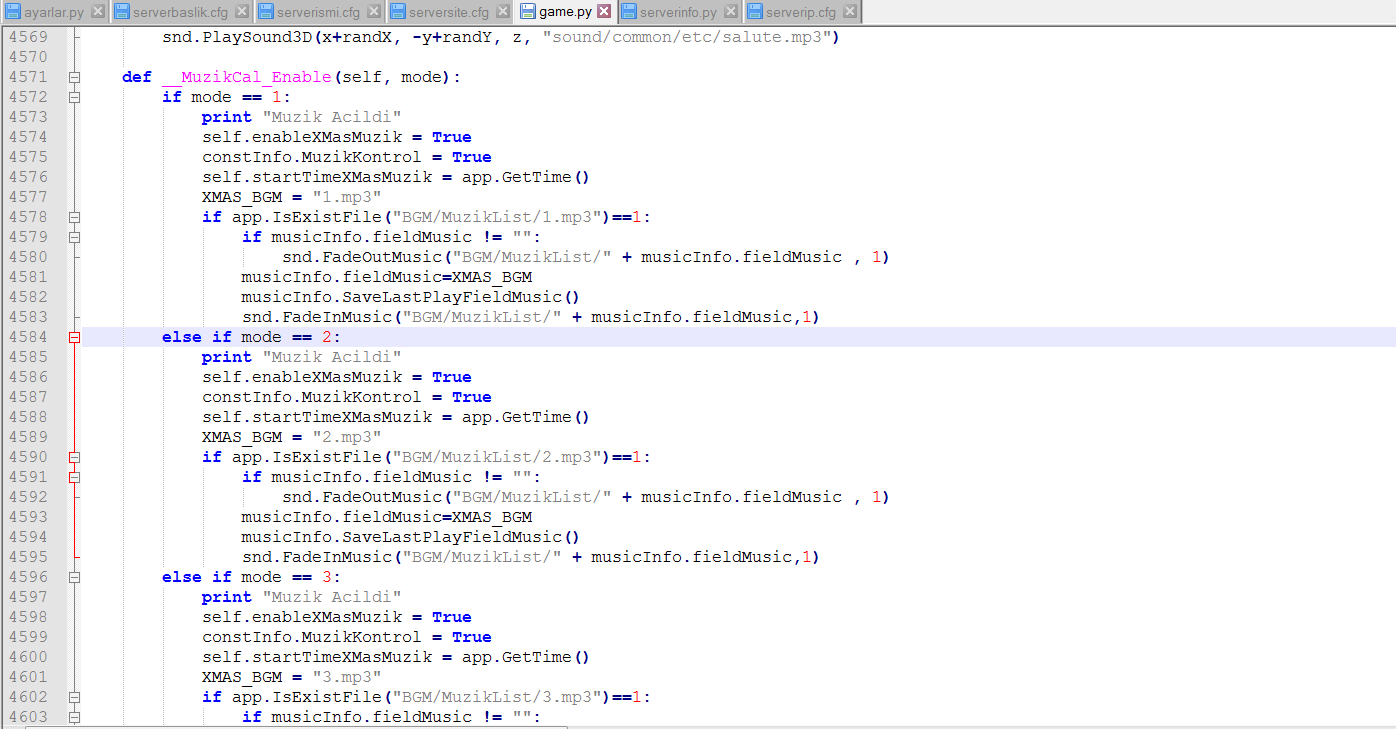
Task: Click the disk icon on serverinfo.py tab
Action: [x=628, y=12]
